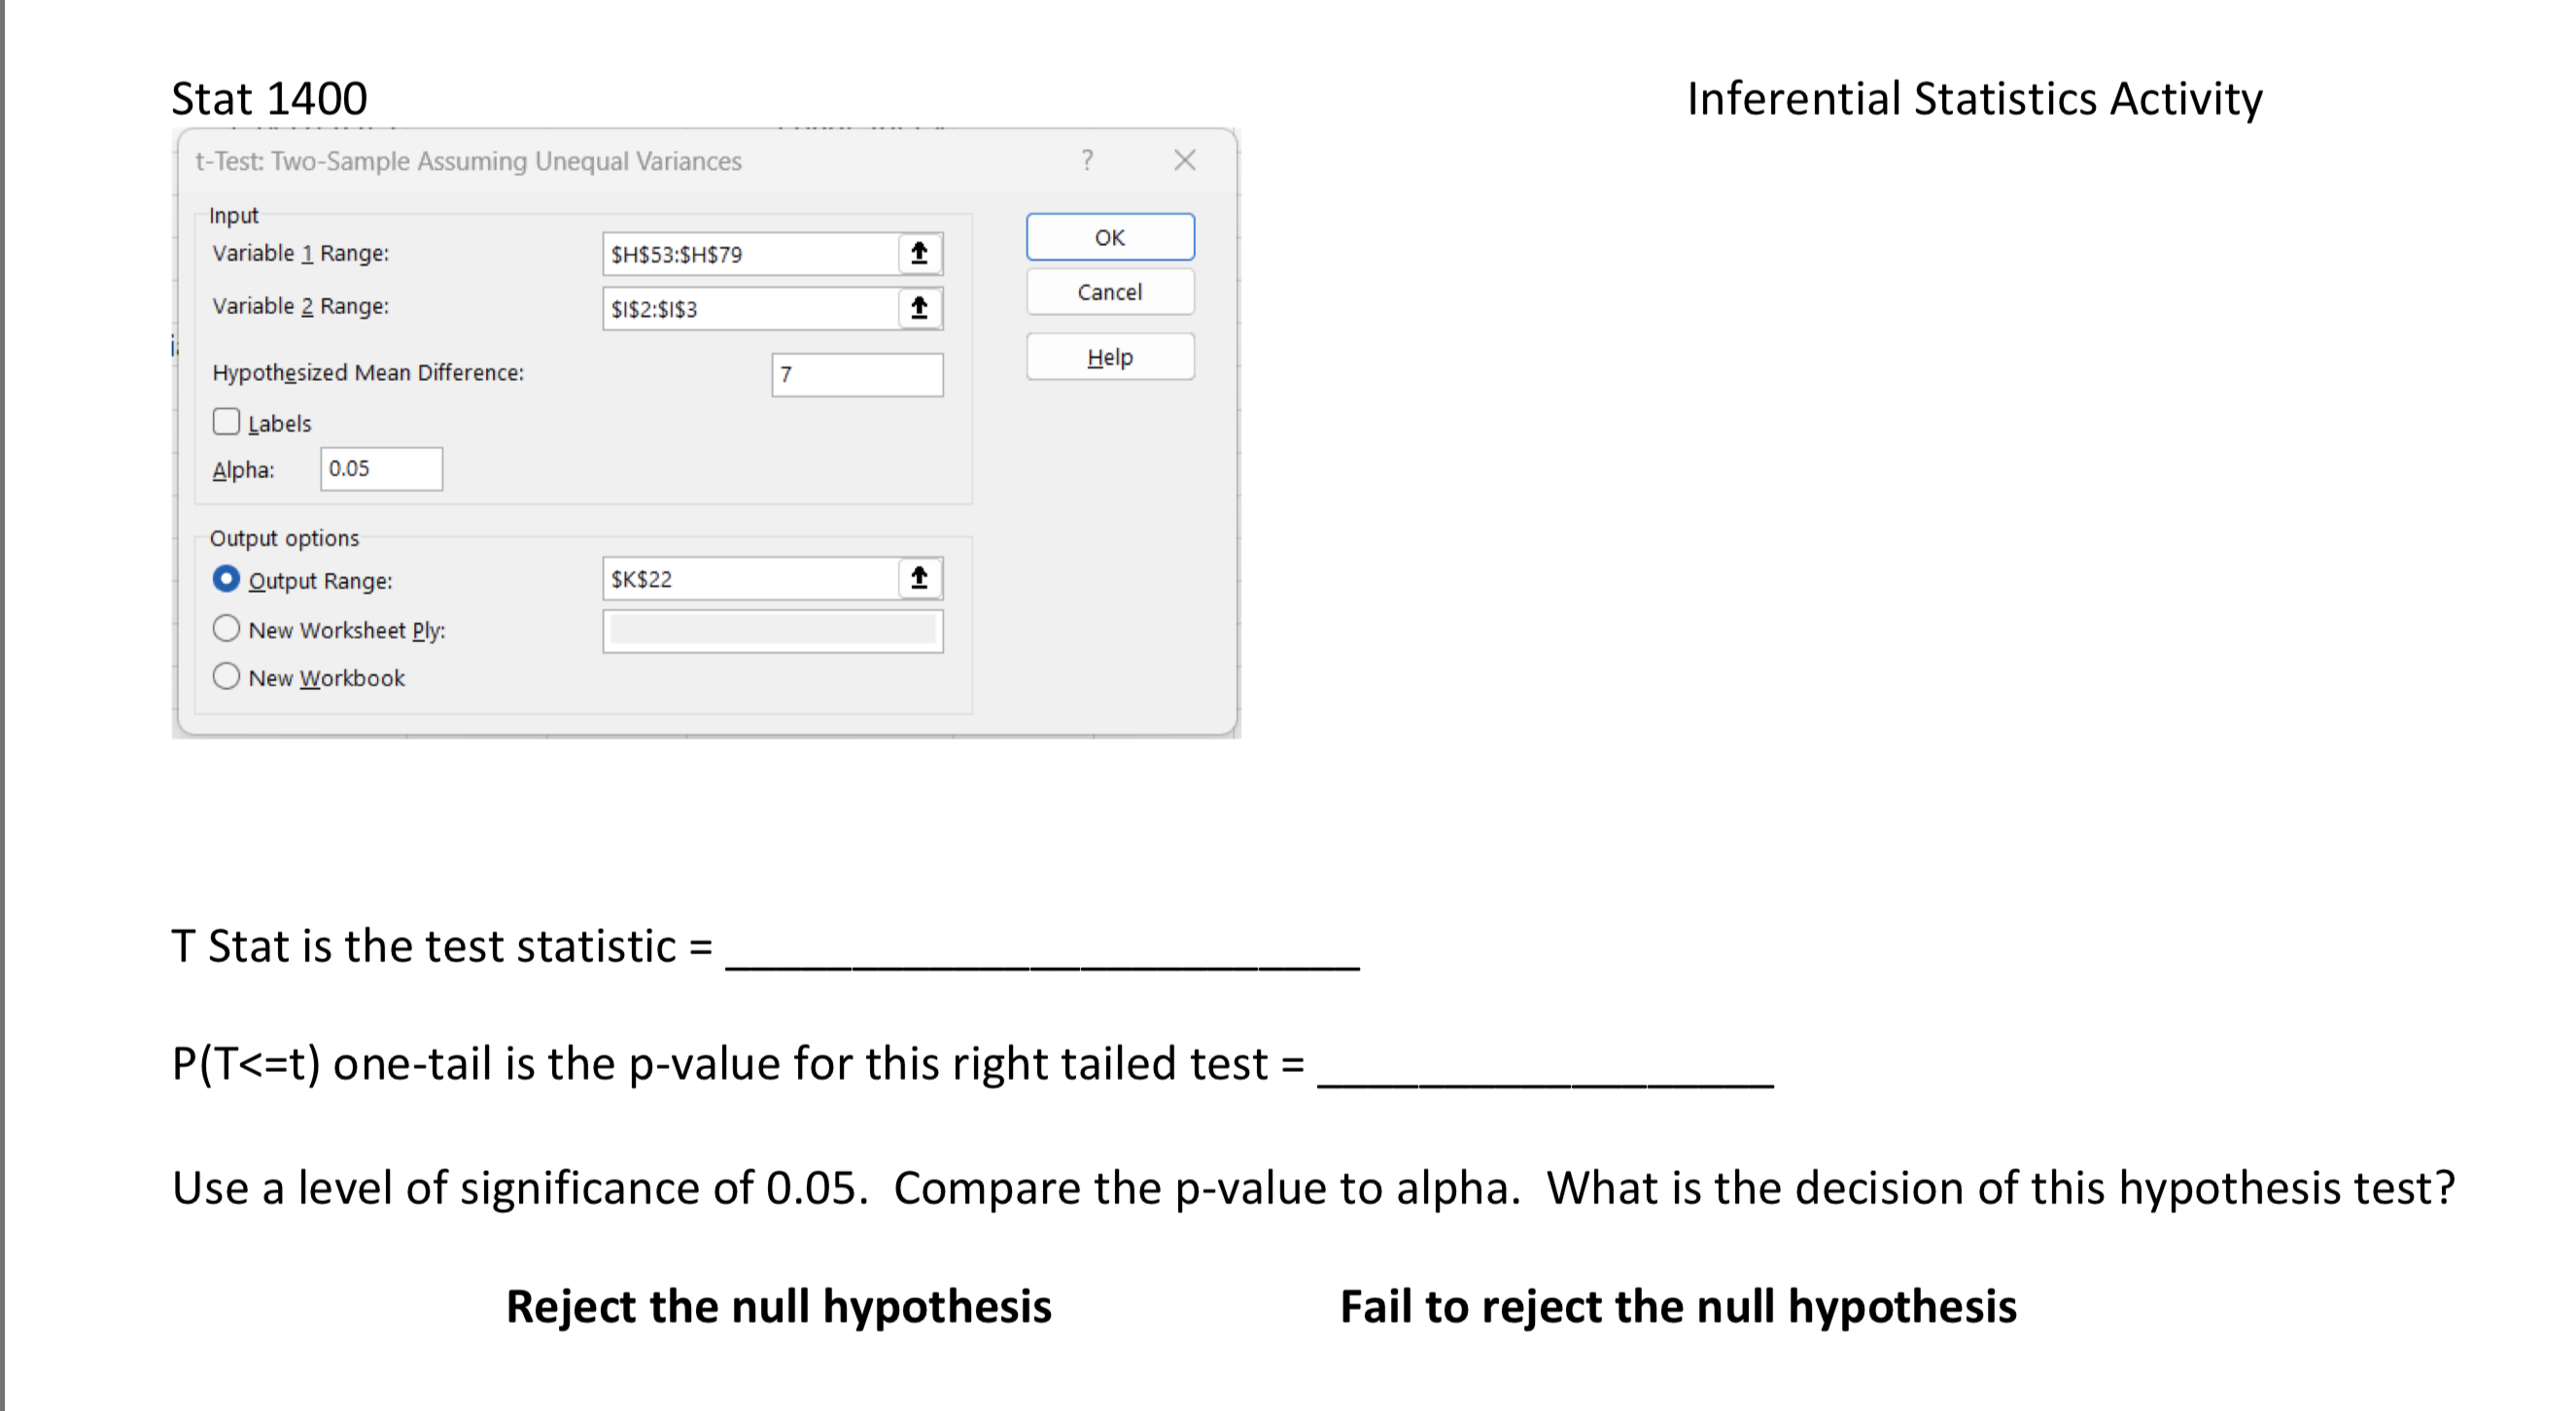Open Help from the dialog
Image resolution: width=2576 pixels, height=1411 pixels.
tap(1109, 356)
